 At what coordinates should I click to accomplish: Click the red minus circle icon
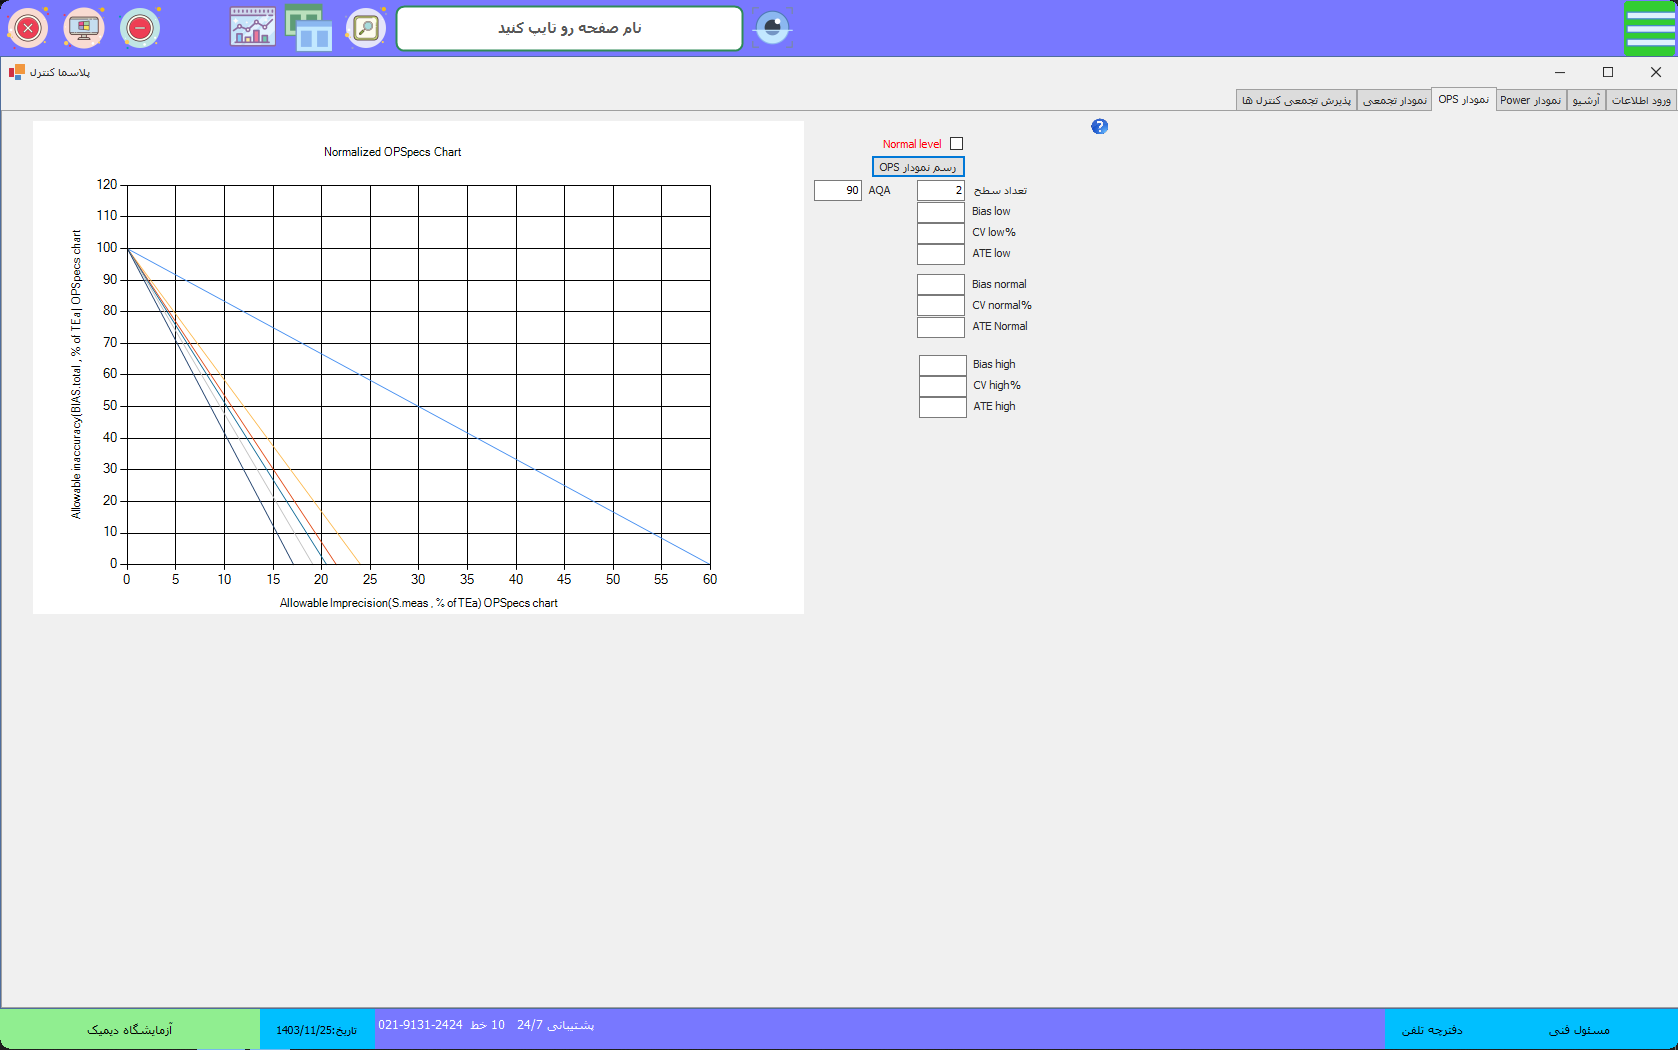(x=140, y=28)
